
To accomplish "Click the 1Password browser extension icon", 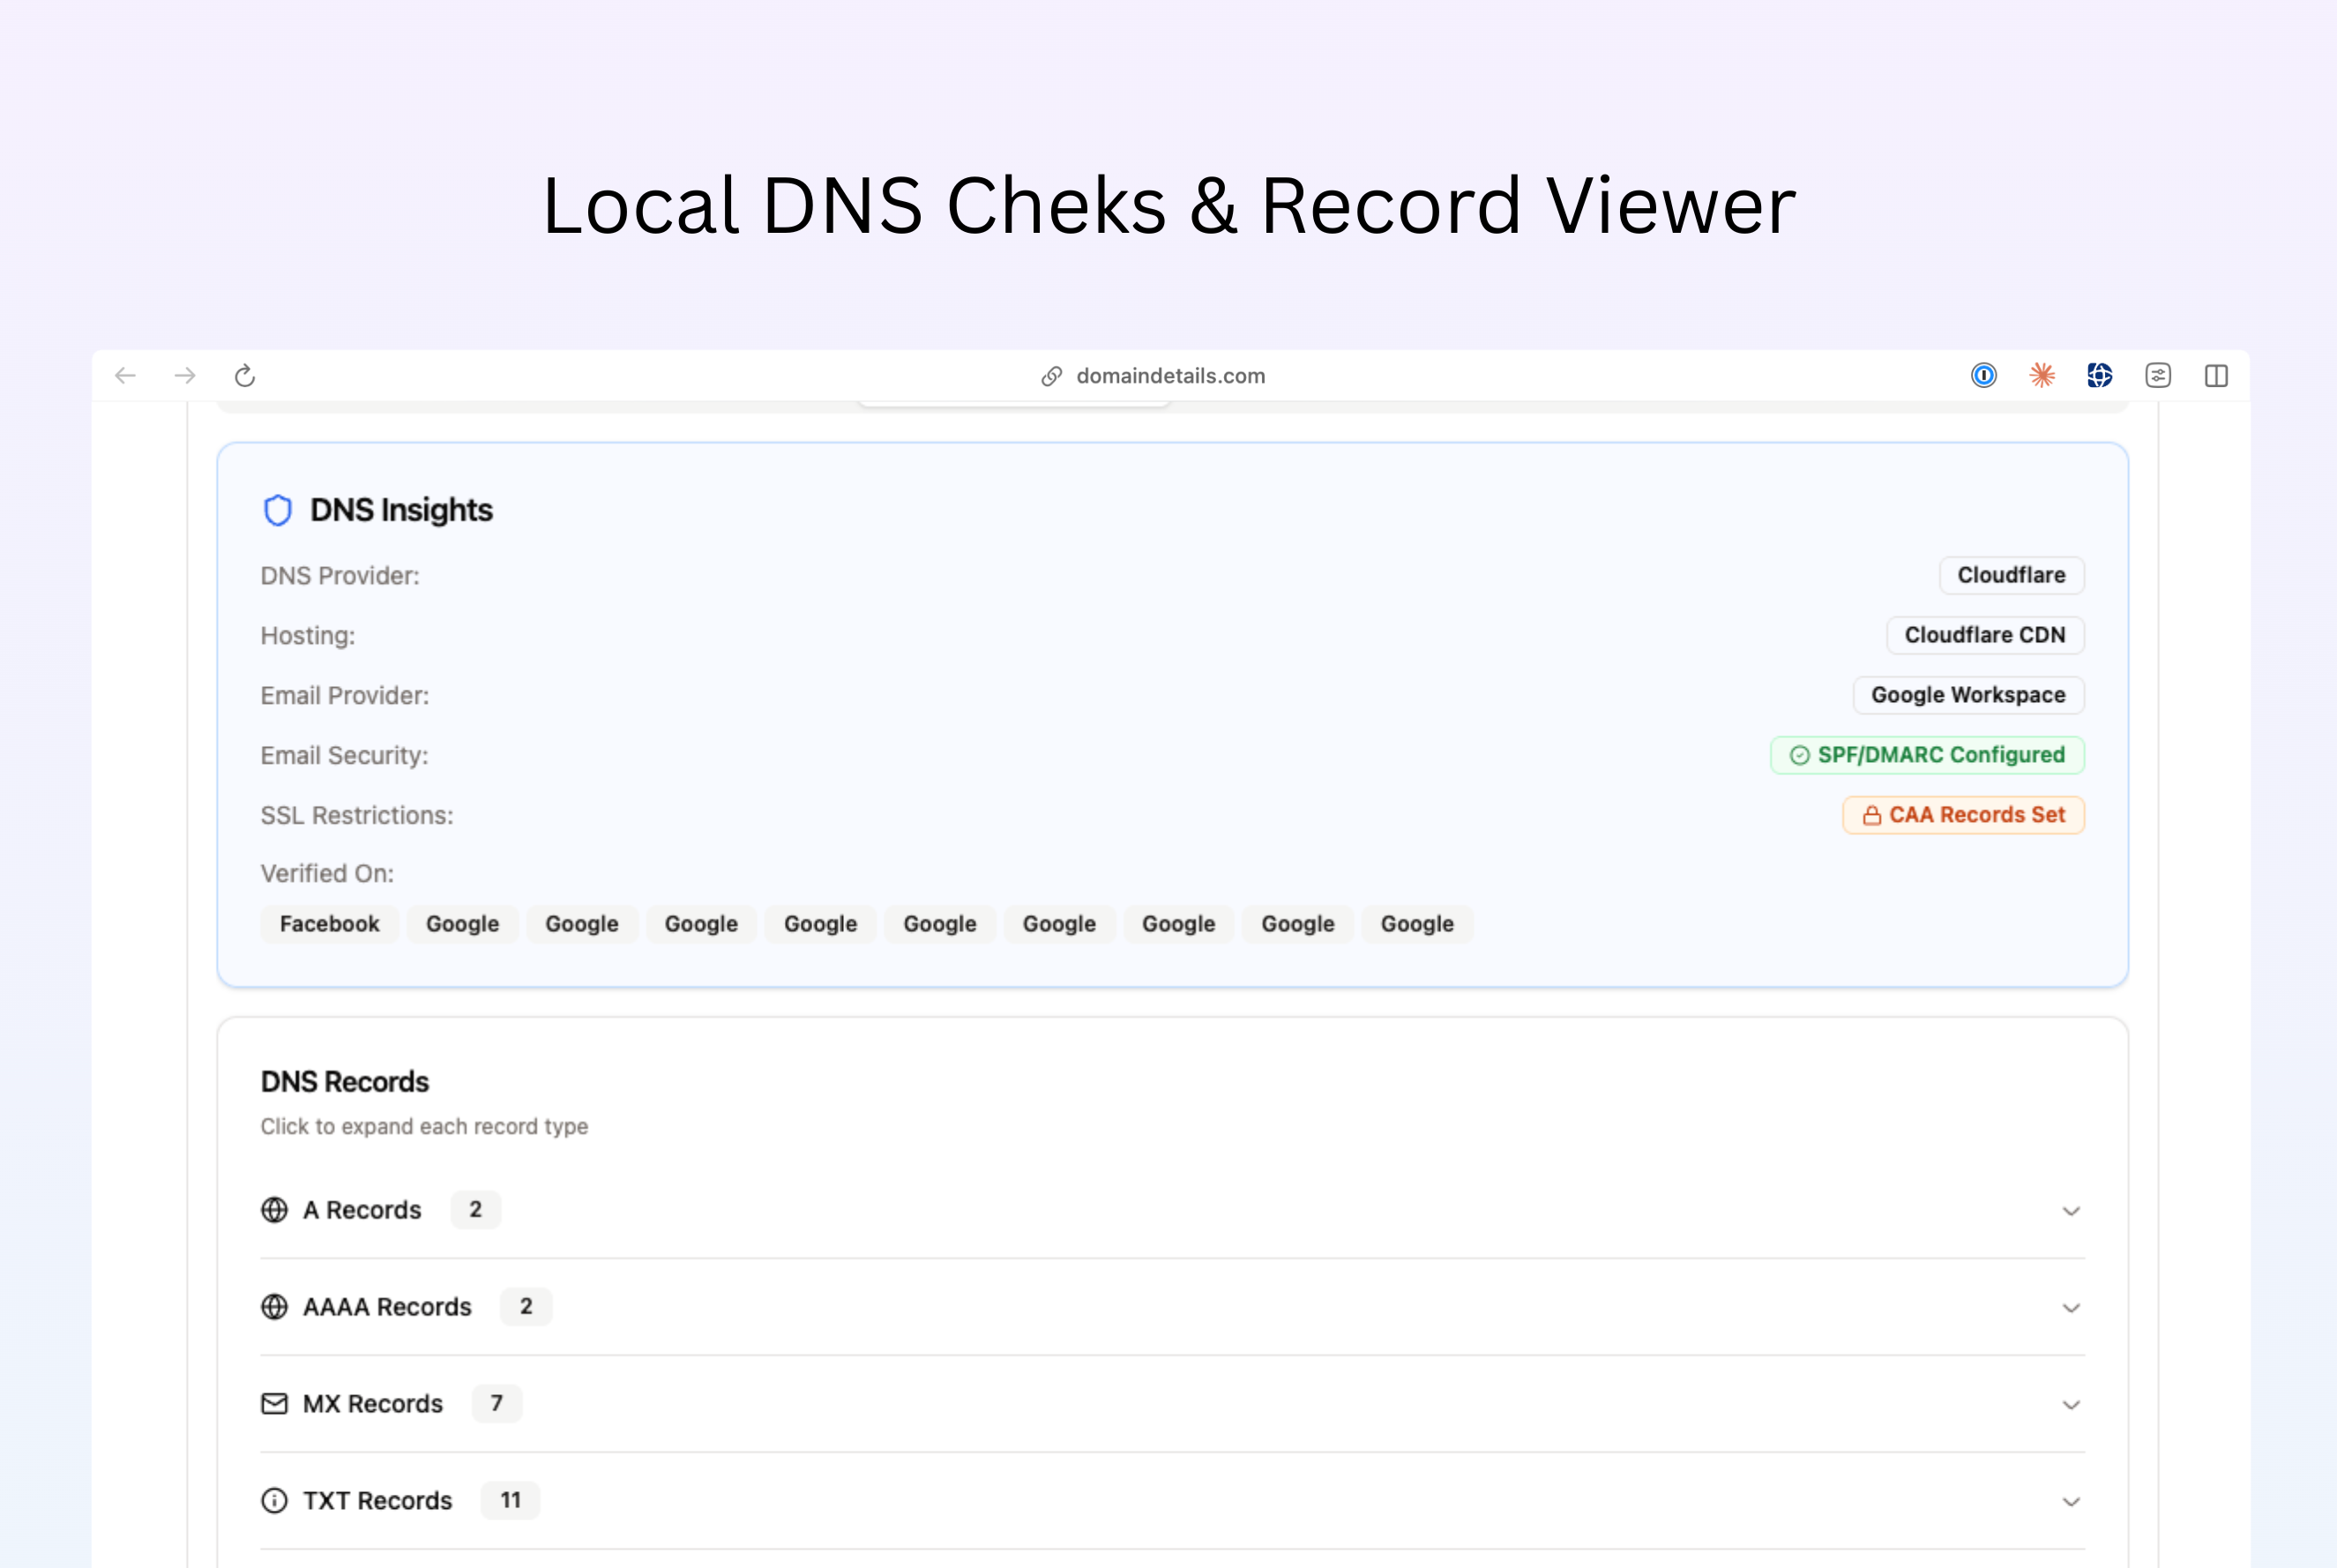I will pos(1983,376).
